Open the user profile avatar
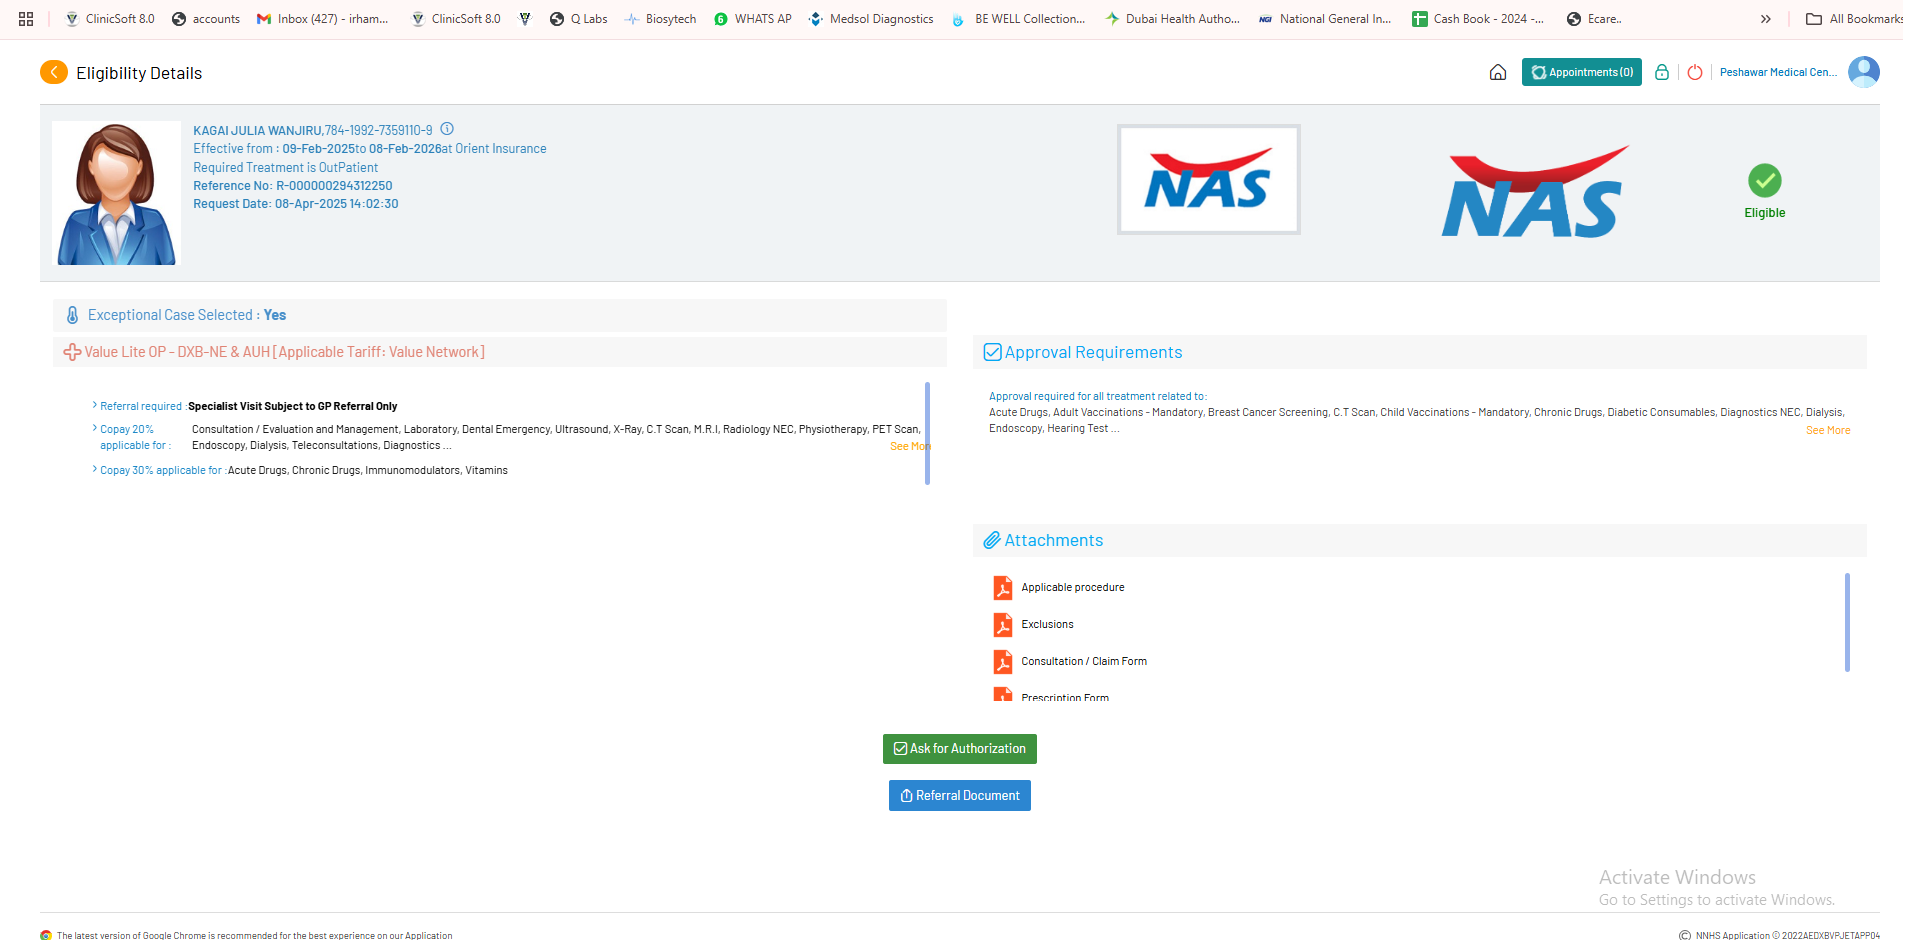Image resolution: width=1914 pixels, height=940 pixels. coord(1864,72)
